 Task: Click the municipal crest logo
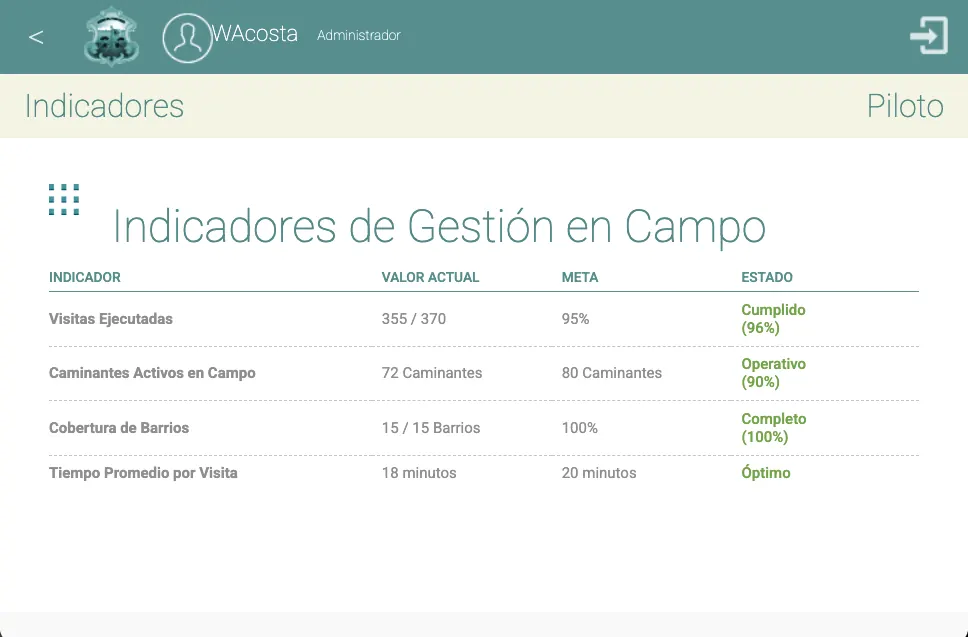point(112,36)
